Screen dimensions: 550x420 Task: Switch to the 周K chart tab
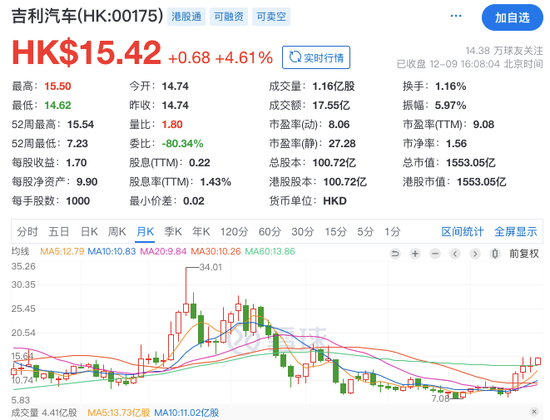click(x=117, y=232)
